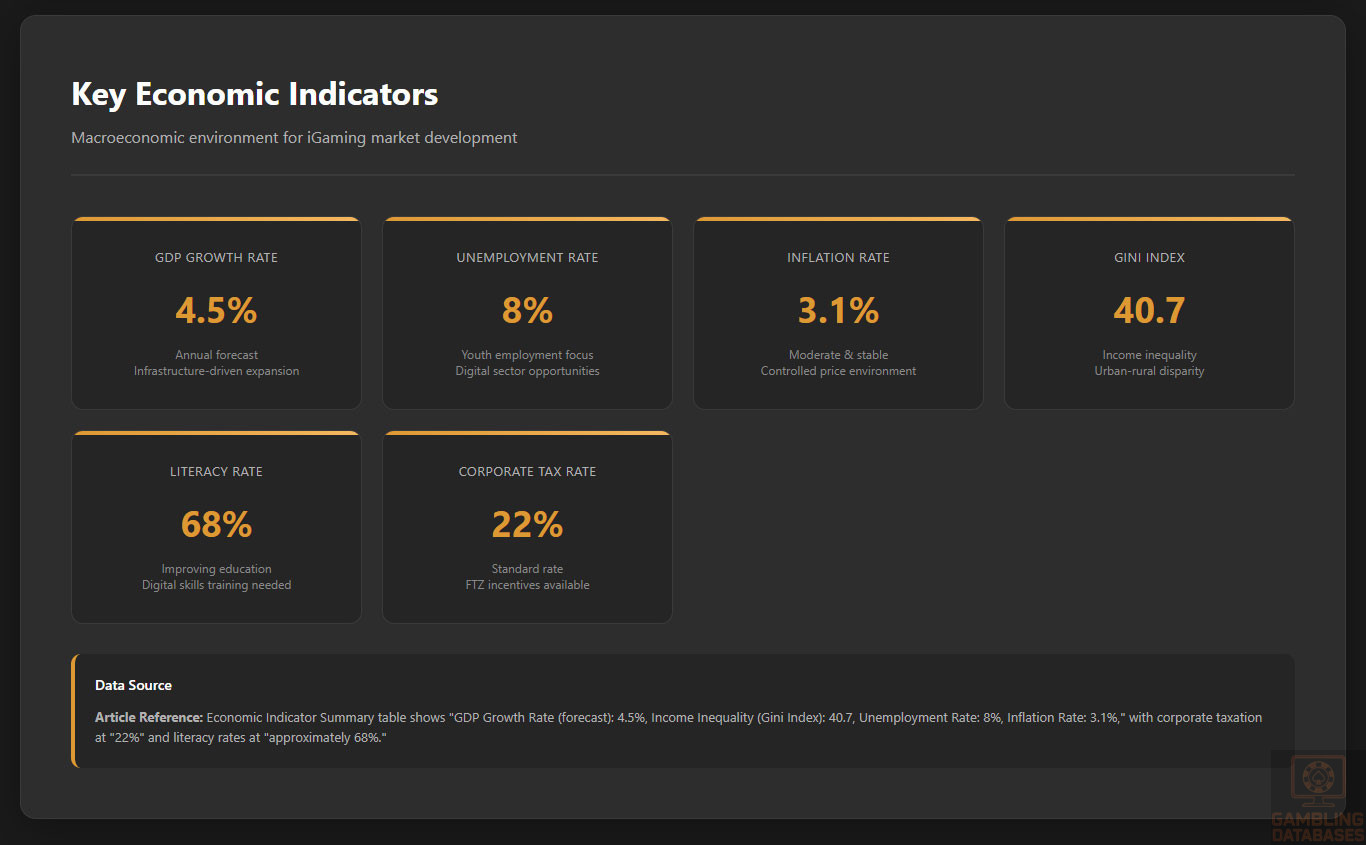Click the macroeconomic environment subtitle text
1366x845 pixels.
point(294,138)
